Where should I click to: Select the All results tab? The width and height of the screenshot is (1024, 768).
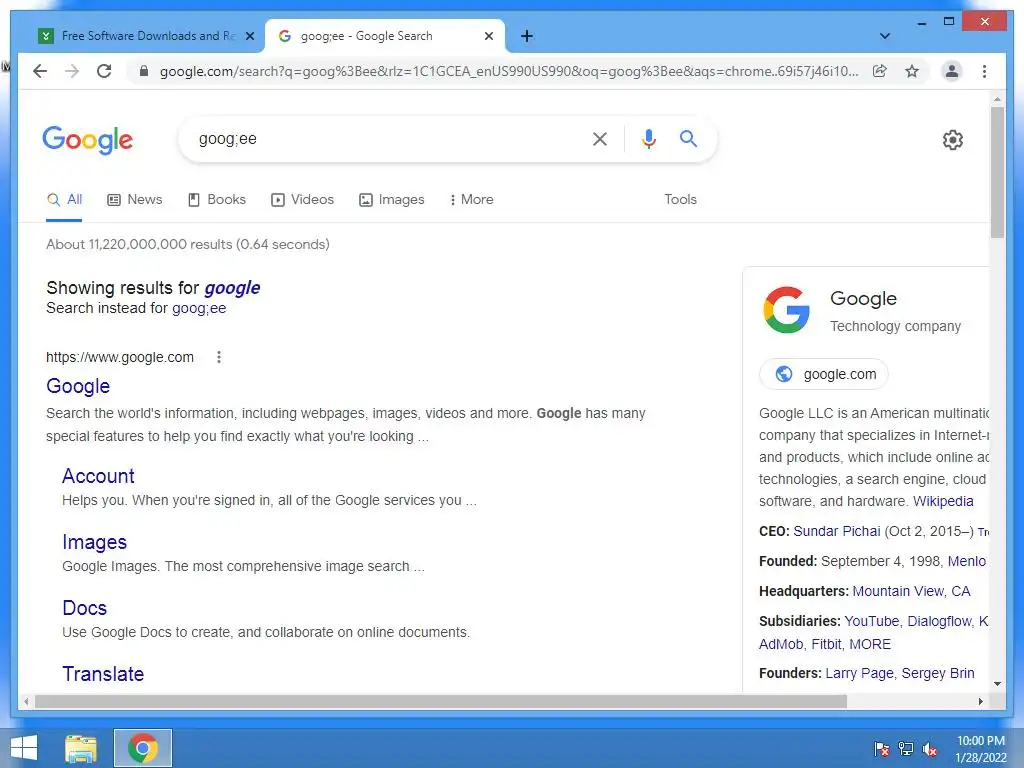pos(65,200)
